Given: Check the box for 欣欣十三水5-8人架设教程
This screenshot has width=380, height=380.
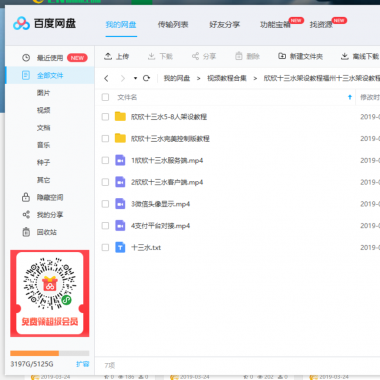Looking at the screenshot, I should coord(105,117).
